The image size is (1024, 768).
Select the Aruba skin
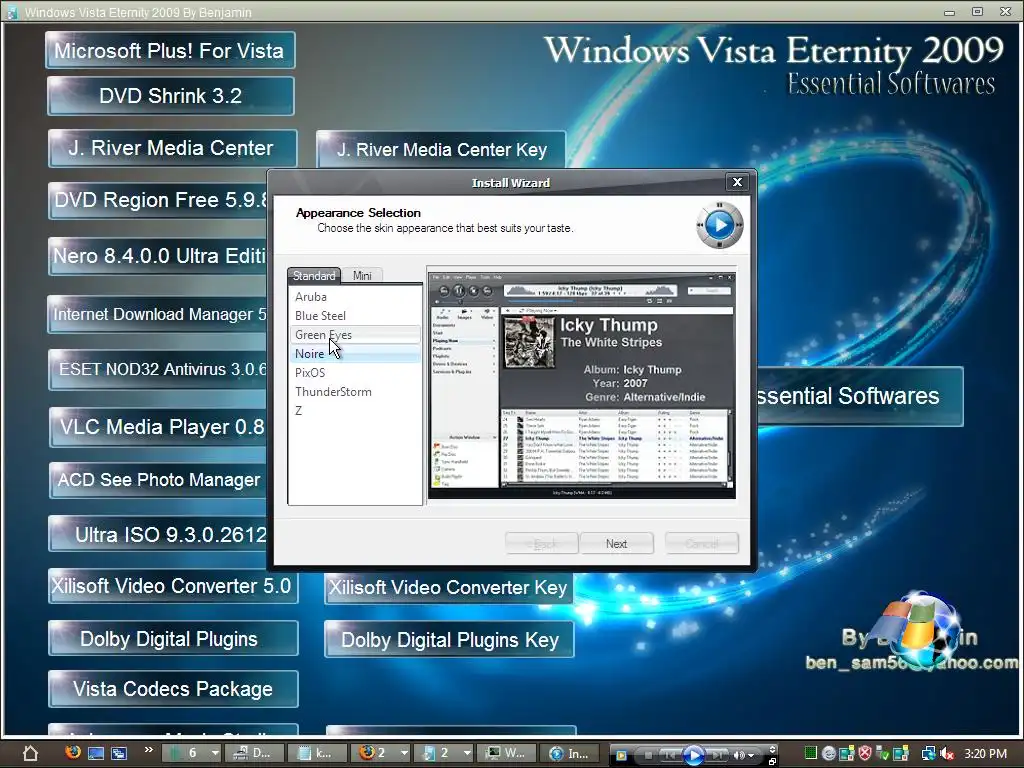coord(355,296)
